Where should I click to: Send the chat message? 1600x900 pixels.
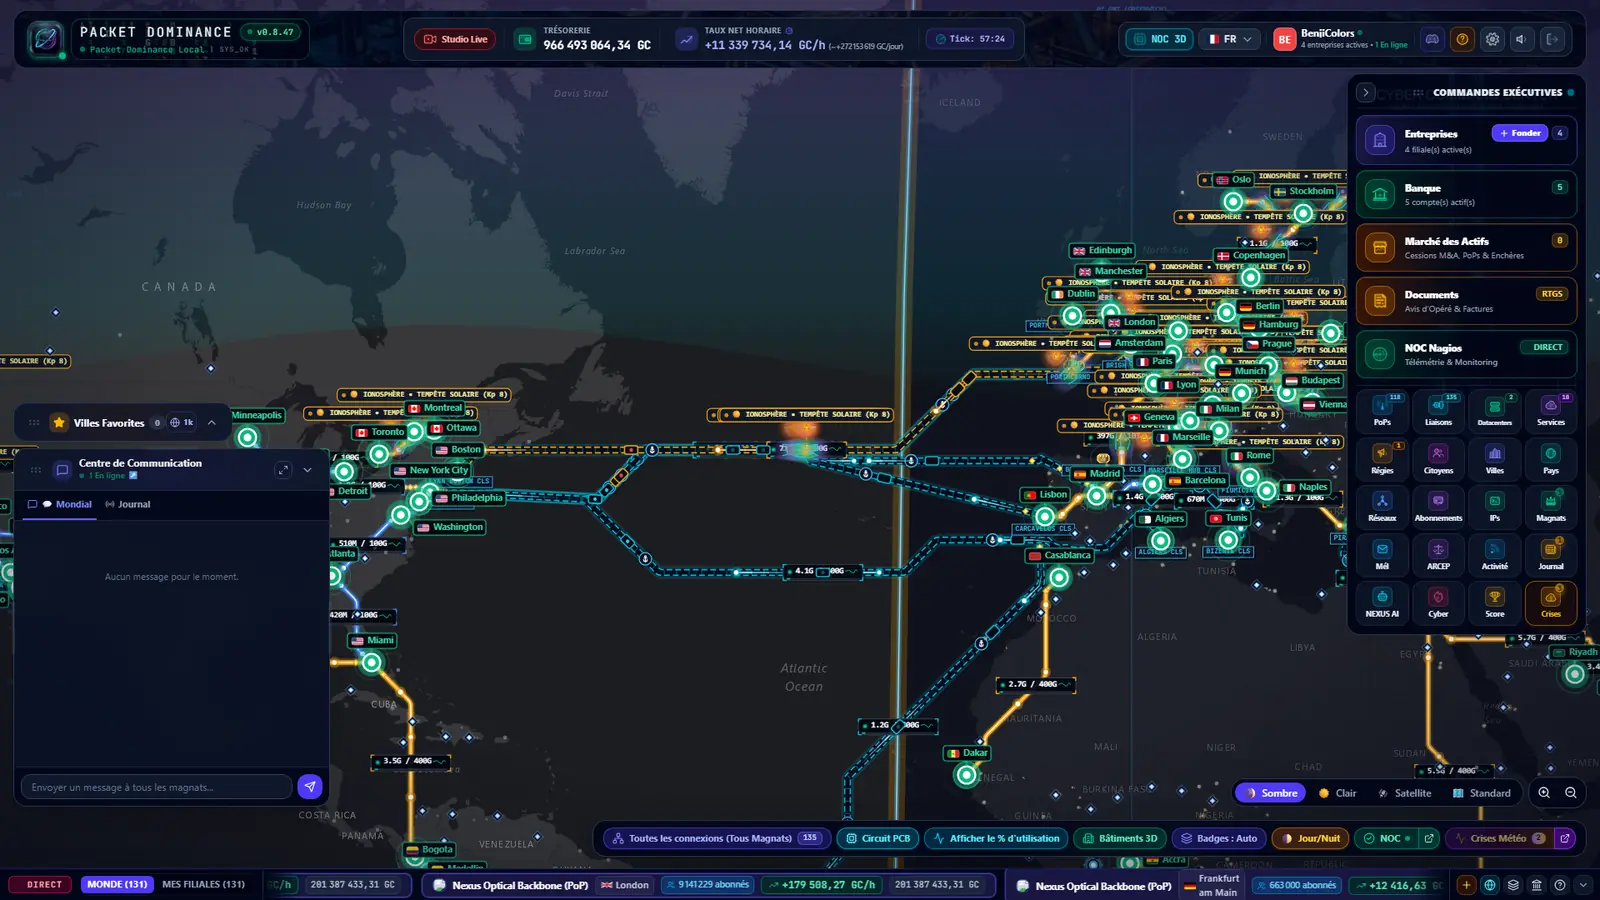[x=310, y=787]
